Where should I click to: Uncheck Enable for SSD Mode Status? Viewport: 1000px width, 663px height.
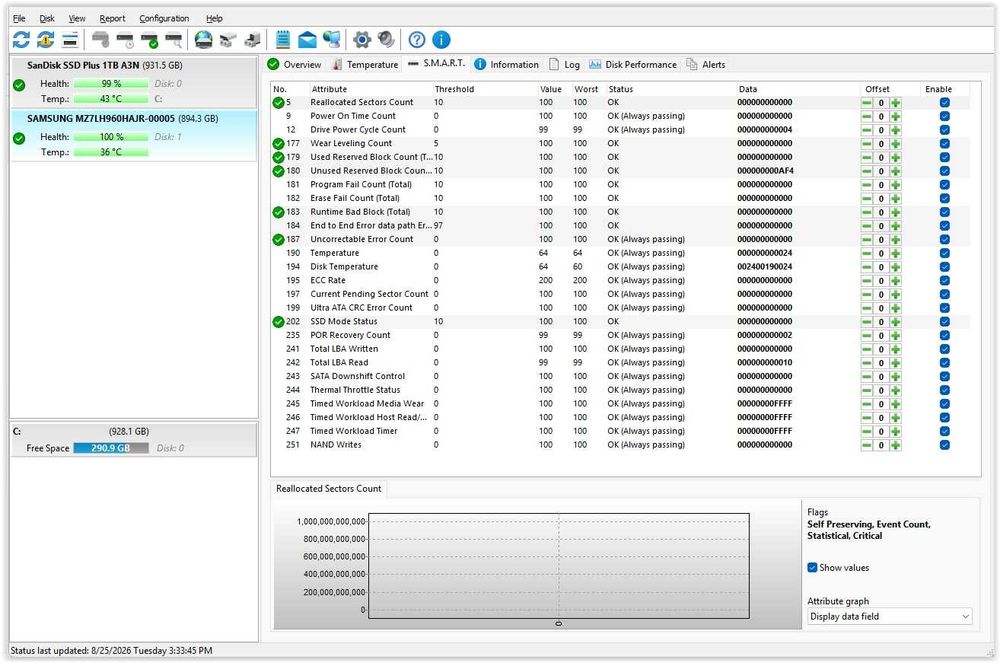(x=945, y=322)
